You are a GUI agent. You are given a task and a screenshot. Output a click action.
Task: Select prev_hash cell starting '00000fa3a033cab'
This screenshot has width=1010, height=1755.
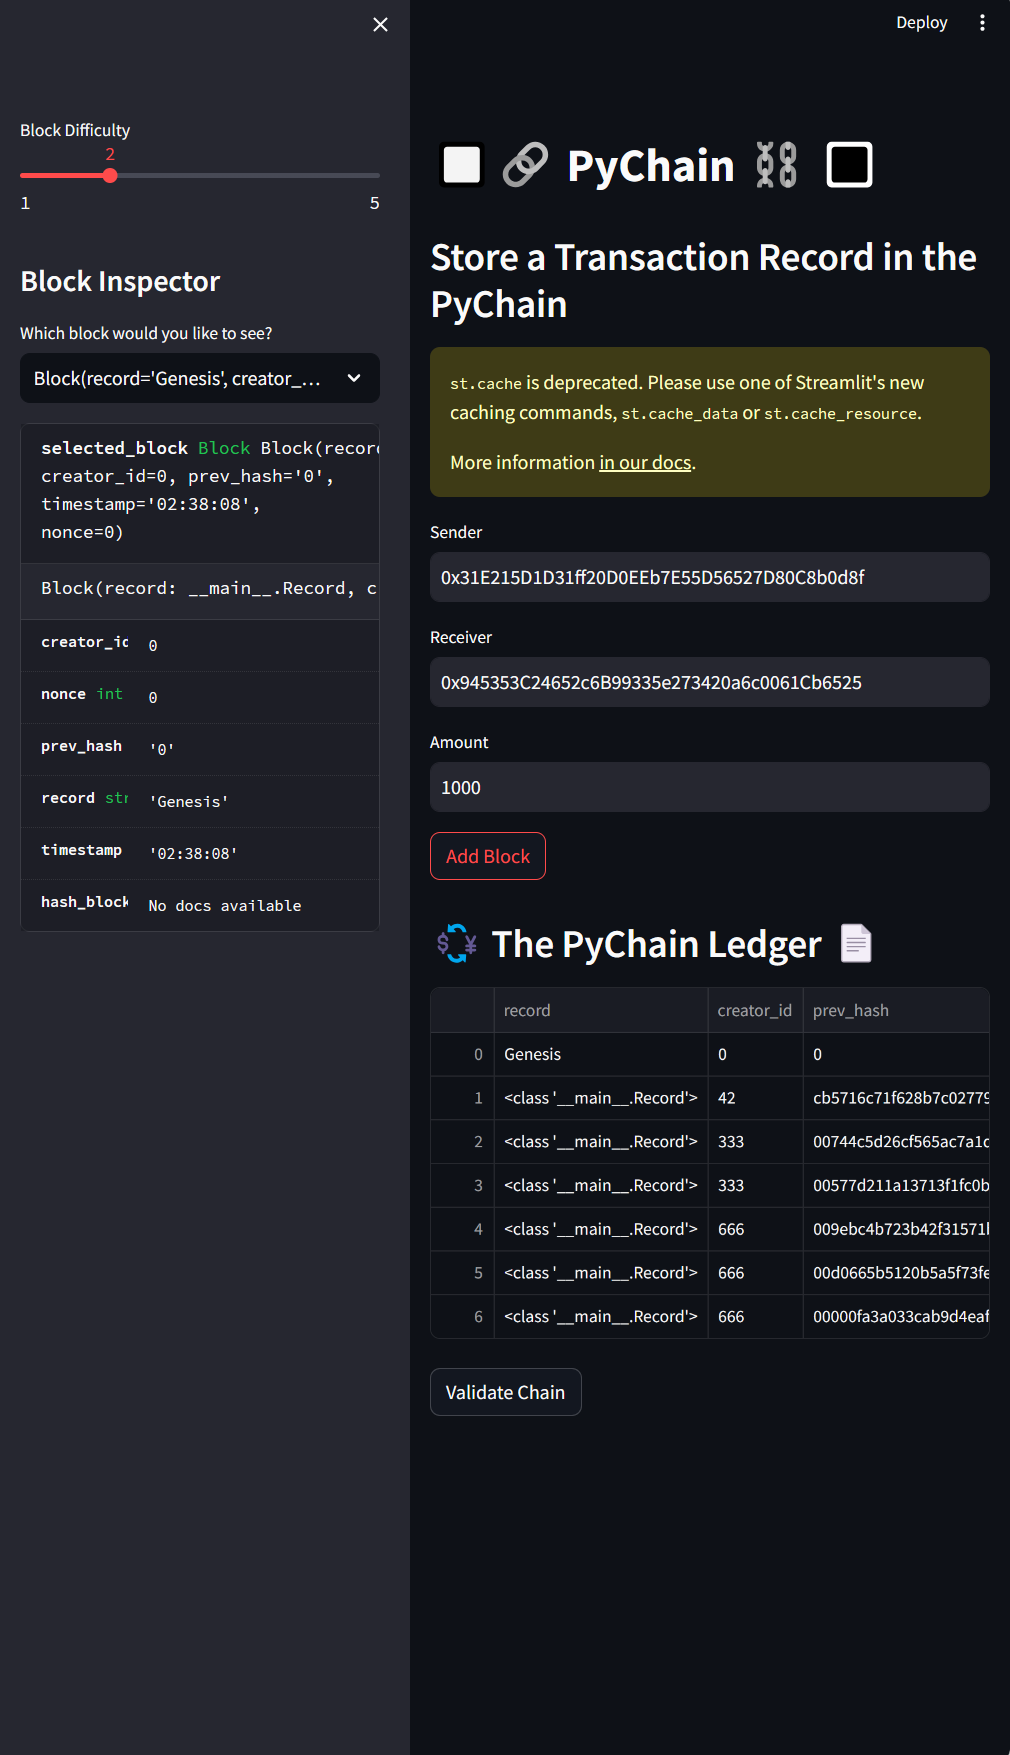coord(896,1317)
